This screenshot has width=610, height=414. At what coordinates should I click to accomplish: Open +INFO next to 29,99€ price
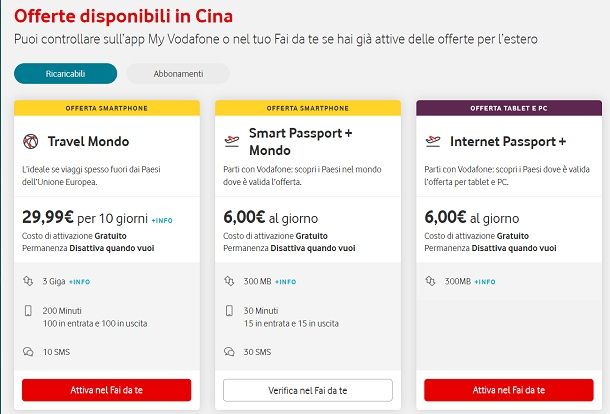coord(162,217)
